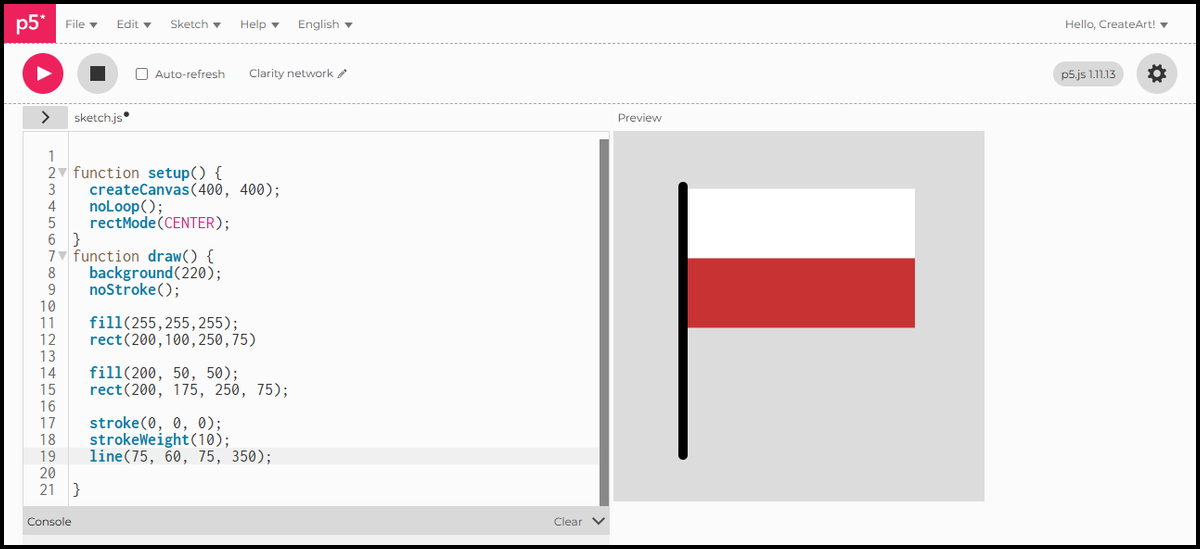The image size is (1200, 549).
Task: Open the Hello, CreateArt! account dropdown
Action: [1116, 24]
